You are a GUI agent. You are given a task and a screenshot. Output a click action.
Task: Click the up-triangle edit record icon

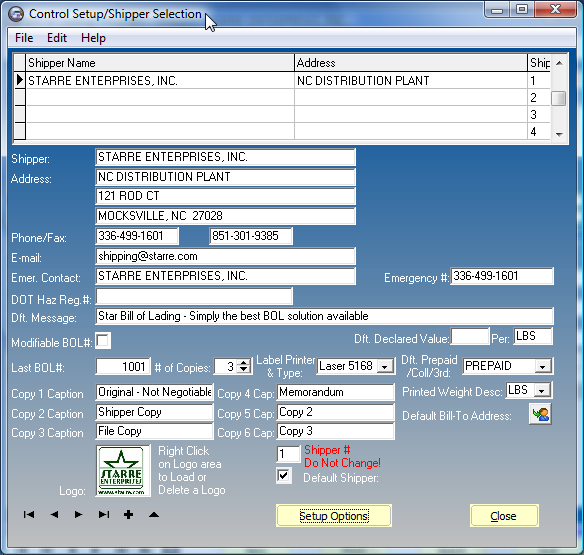(x=154, y=515)
